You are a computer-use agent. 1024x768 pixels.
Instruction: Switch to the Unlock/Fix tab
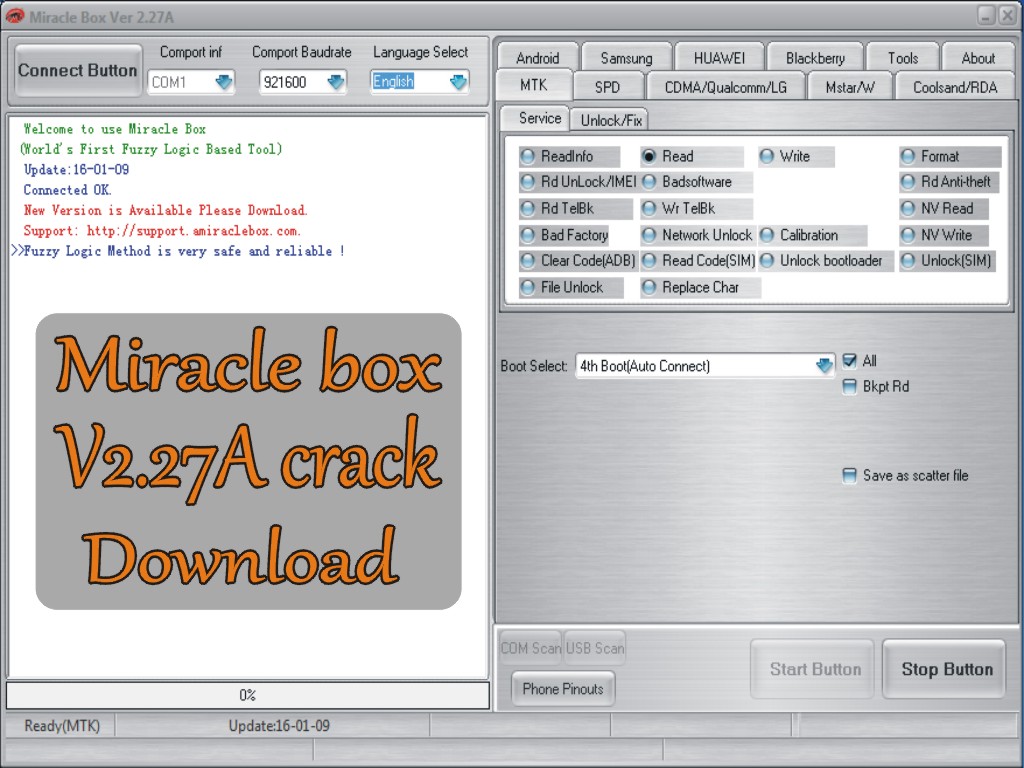(610, 119)
